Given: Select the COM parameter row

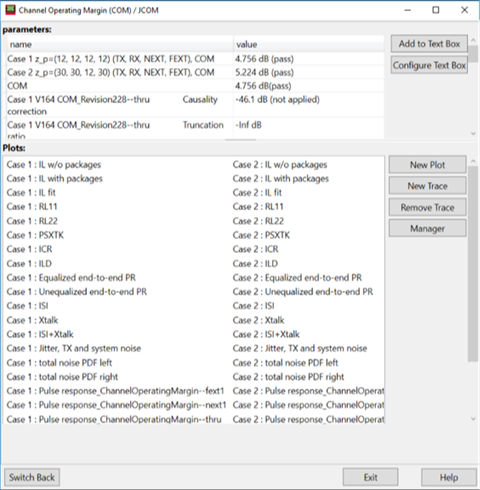Looking at the screenshot, I should 195,86.
